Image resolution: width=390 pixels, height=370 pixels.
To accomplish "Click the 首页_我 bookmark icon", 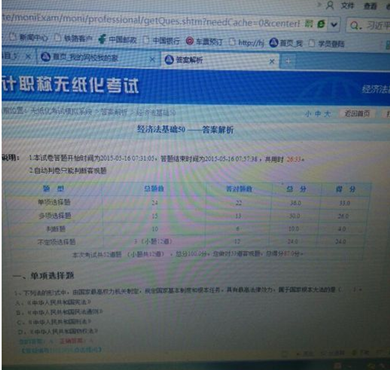I will [x=274, y=42].
